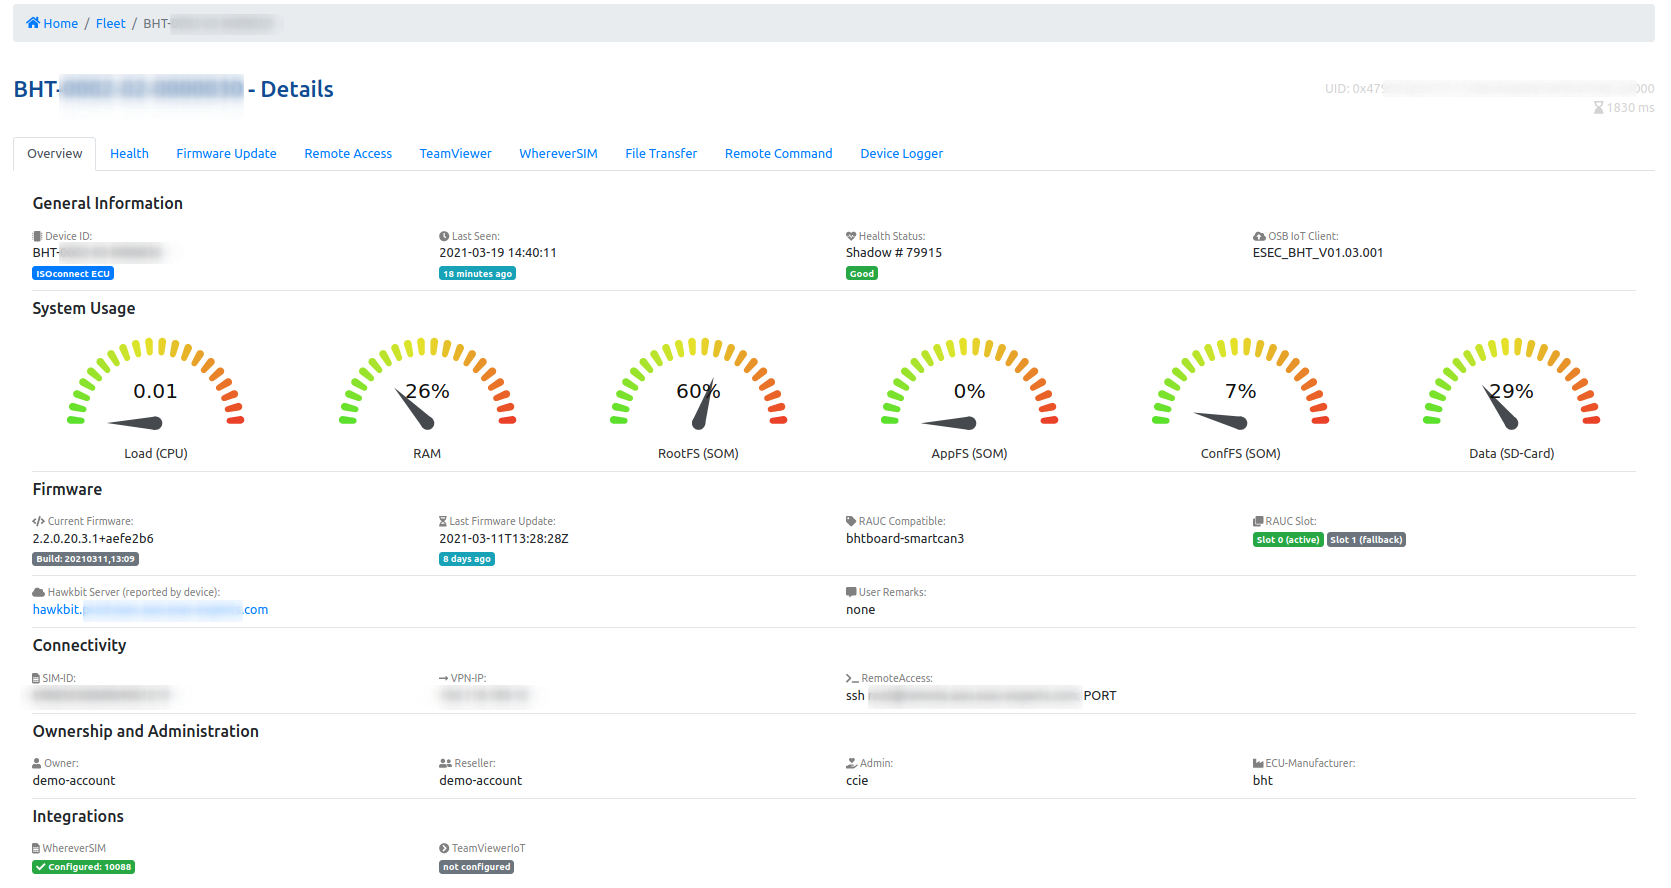Click the green Good health badge
This screenshot has height=888, width=1671.
tap(861, 274)
